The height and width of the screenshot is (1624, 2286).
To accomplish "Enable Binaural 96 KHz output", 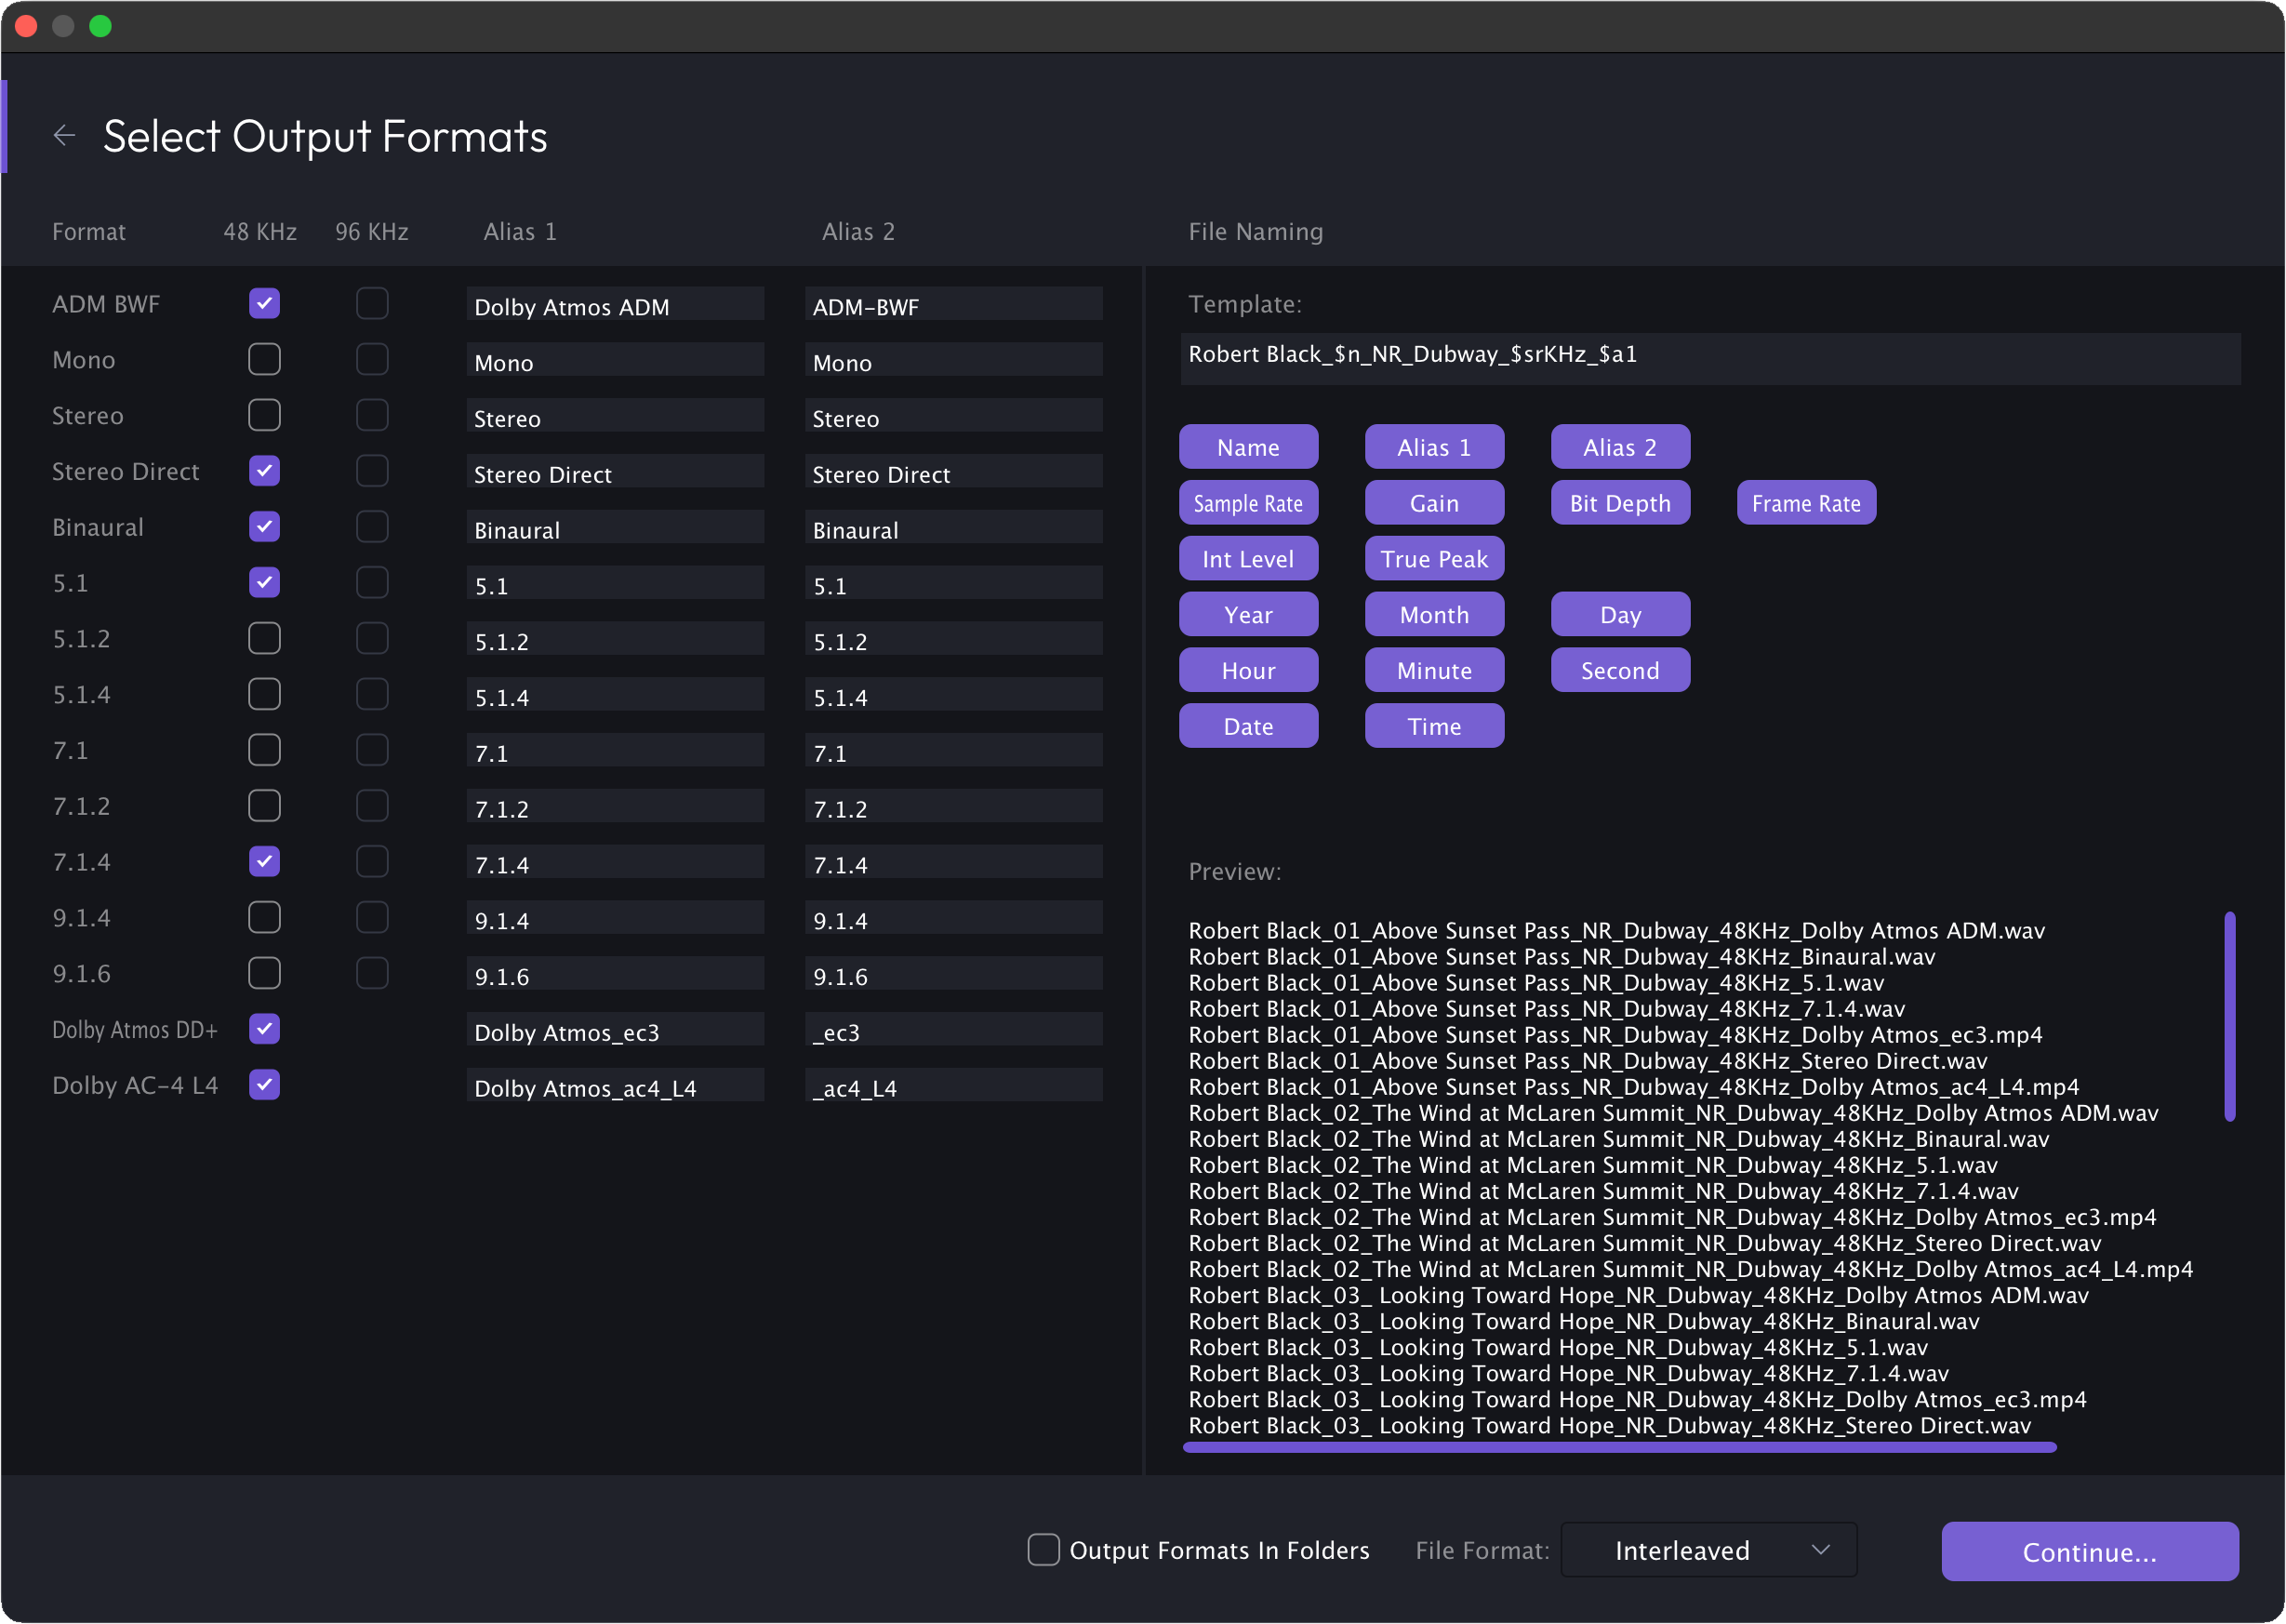I will pyautogui.click(x=372, y=527).
